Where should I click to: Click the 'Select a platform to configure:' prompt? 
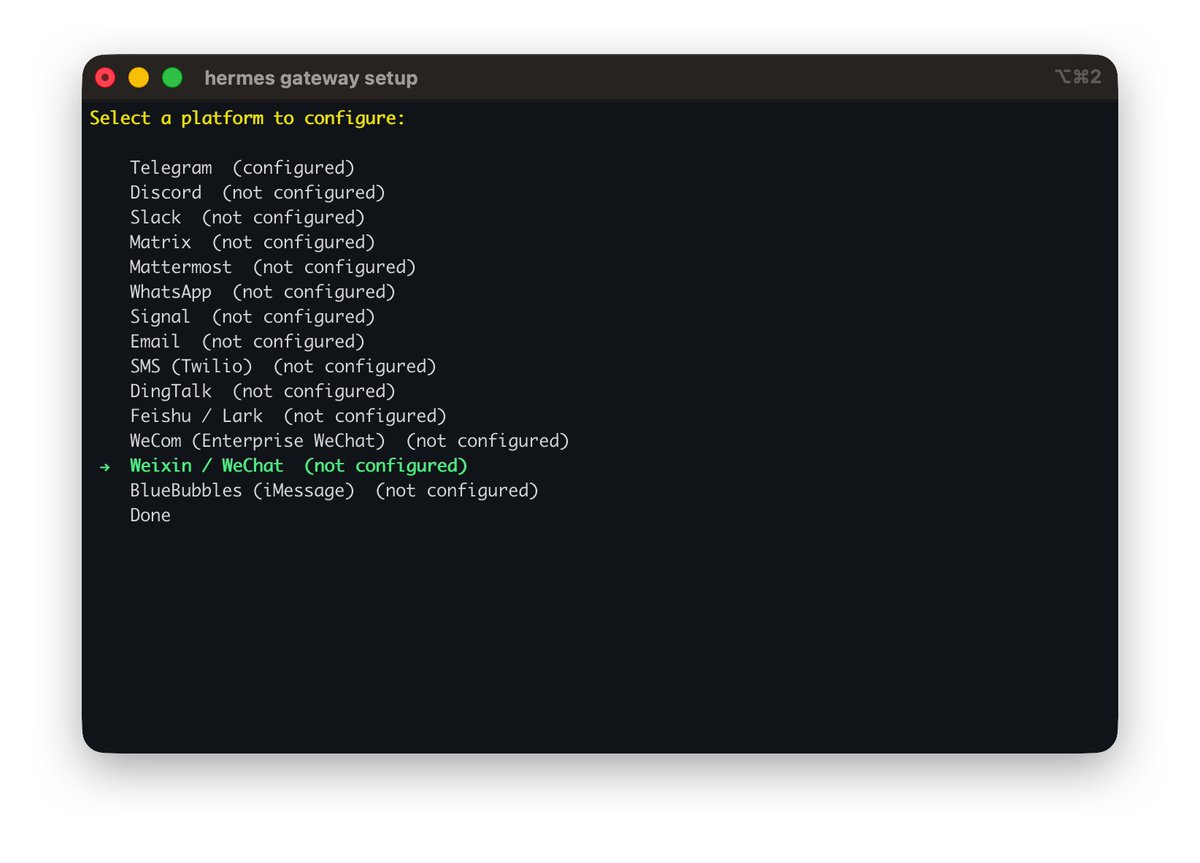248,118
